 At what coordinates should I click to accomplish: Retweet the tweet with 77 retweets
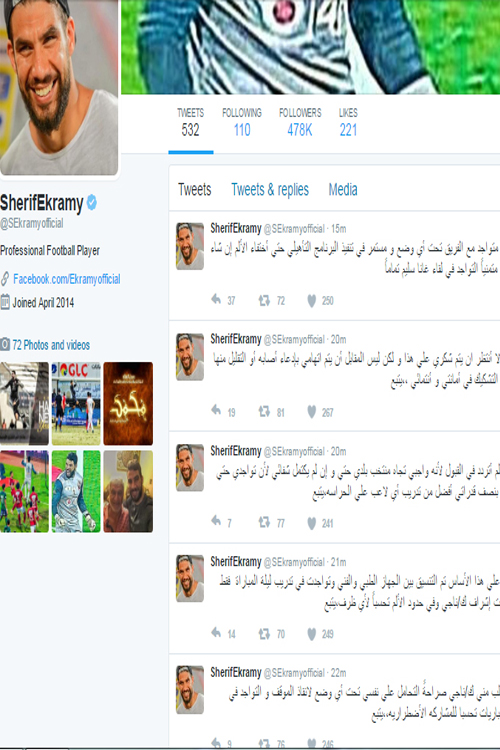click(264, 522)
